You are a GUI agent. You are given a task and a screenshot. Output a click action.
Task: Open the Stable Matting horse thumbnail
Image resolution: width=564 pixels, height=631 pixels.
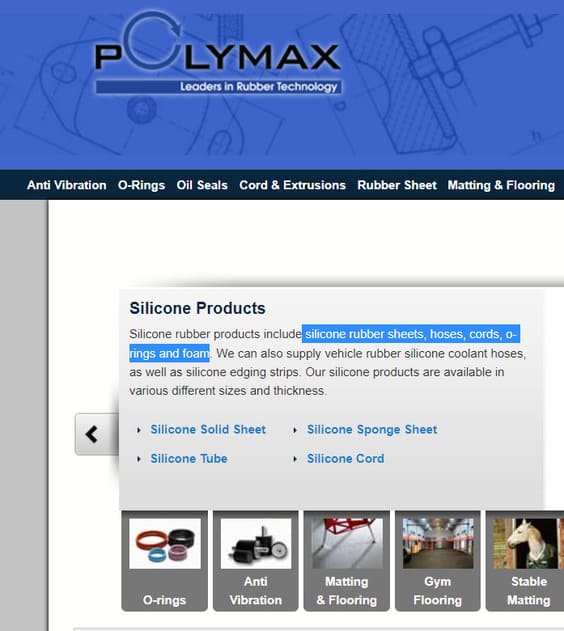pyautogui.click(x=526, y=561)
